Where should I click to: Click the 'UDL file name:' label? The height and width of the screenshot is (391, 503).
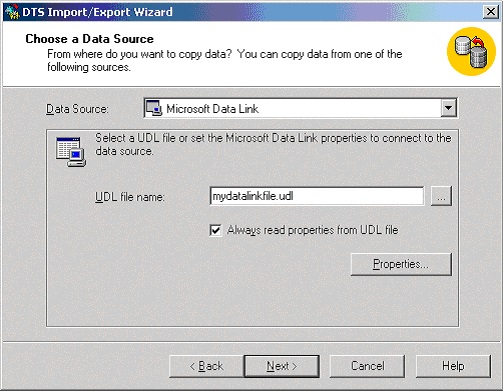click(x=130, y=197)
